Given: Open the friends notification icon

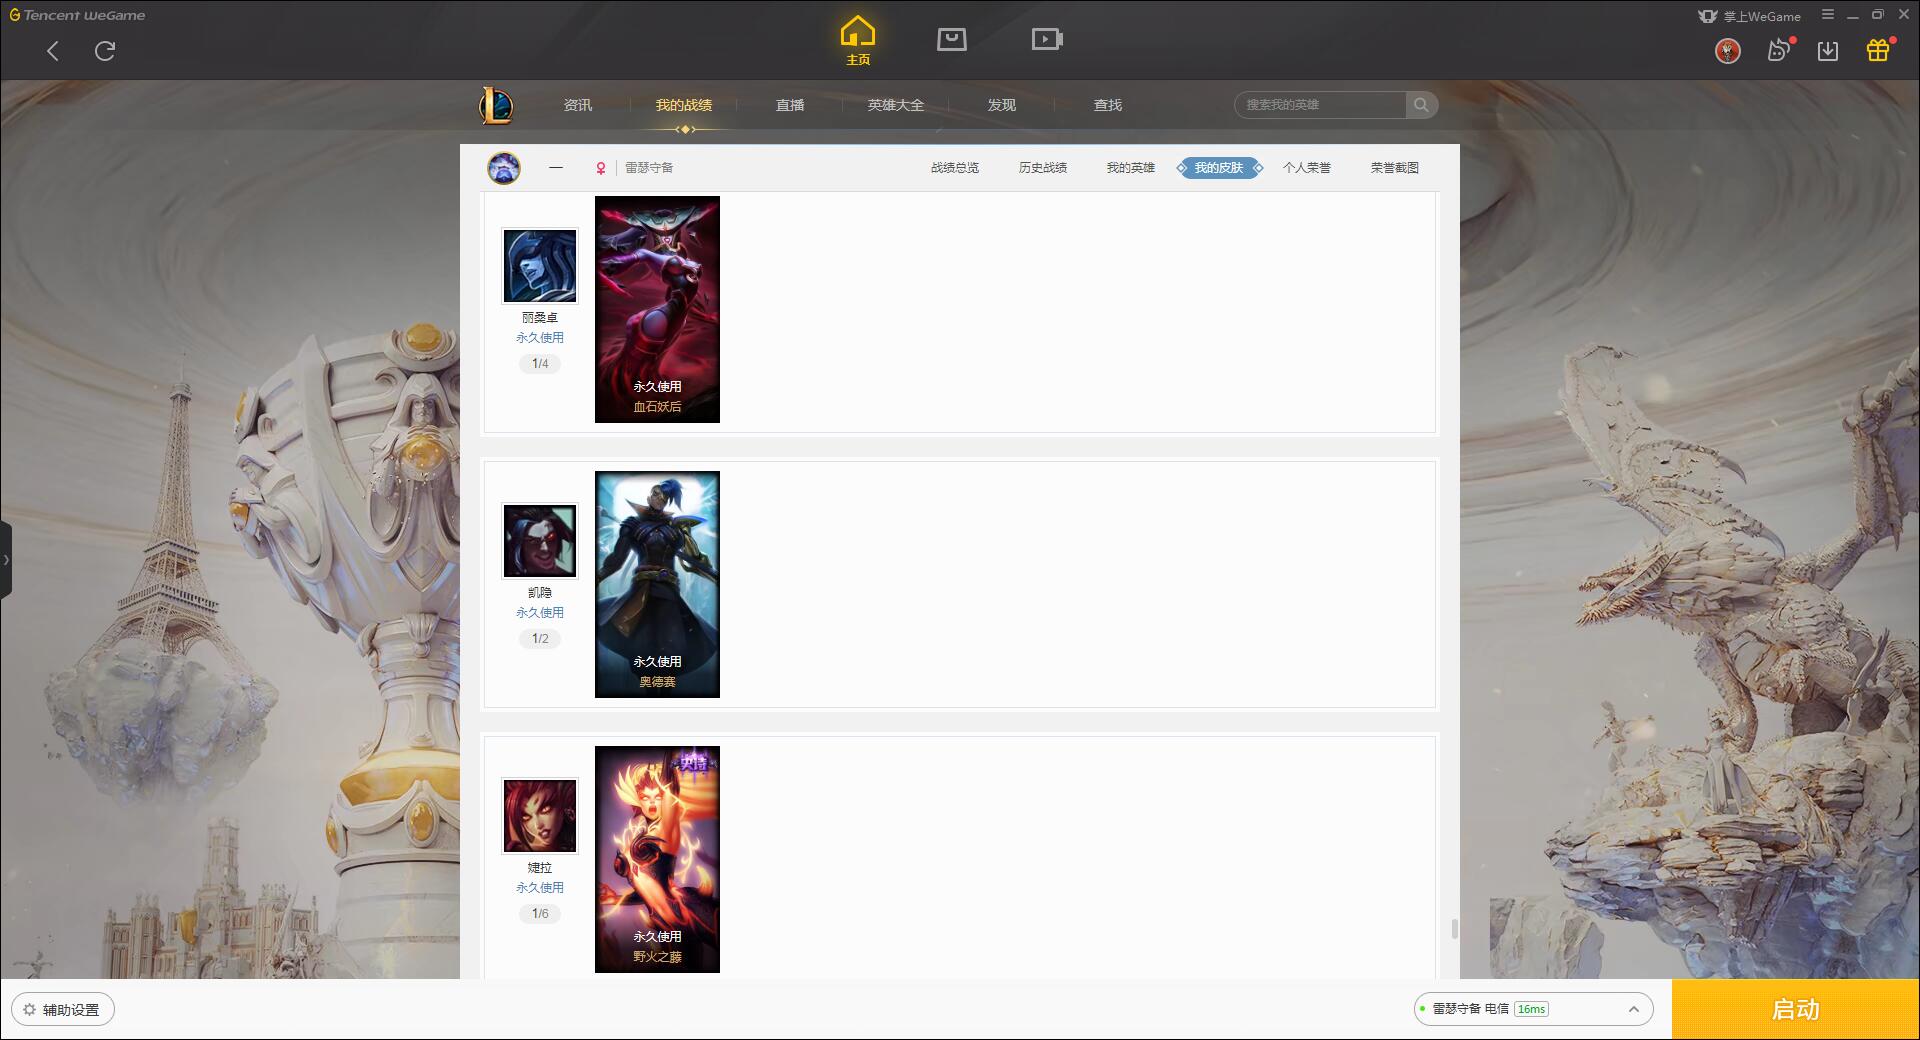Looking at the screenshot, I should click(x=1779, y=50).
